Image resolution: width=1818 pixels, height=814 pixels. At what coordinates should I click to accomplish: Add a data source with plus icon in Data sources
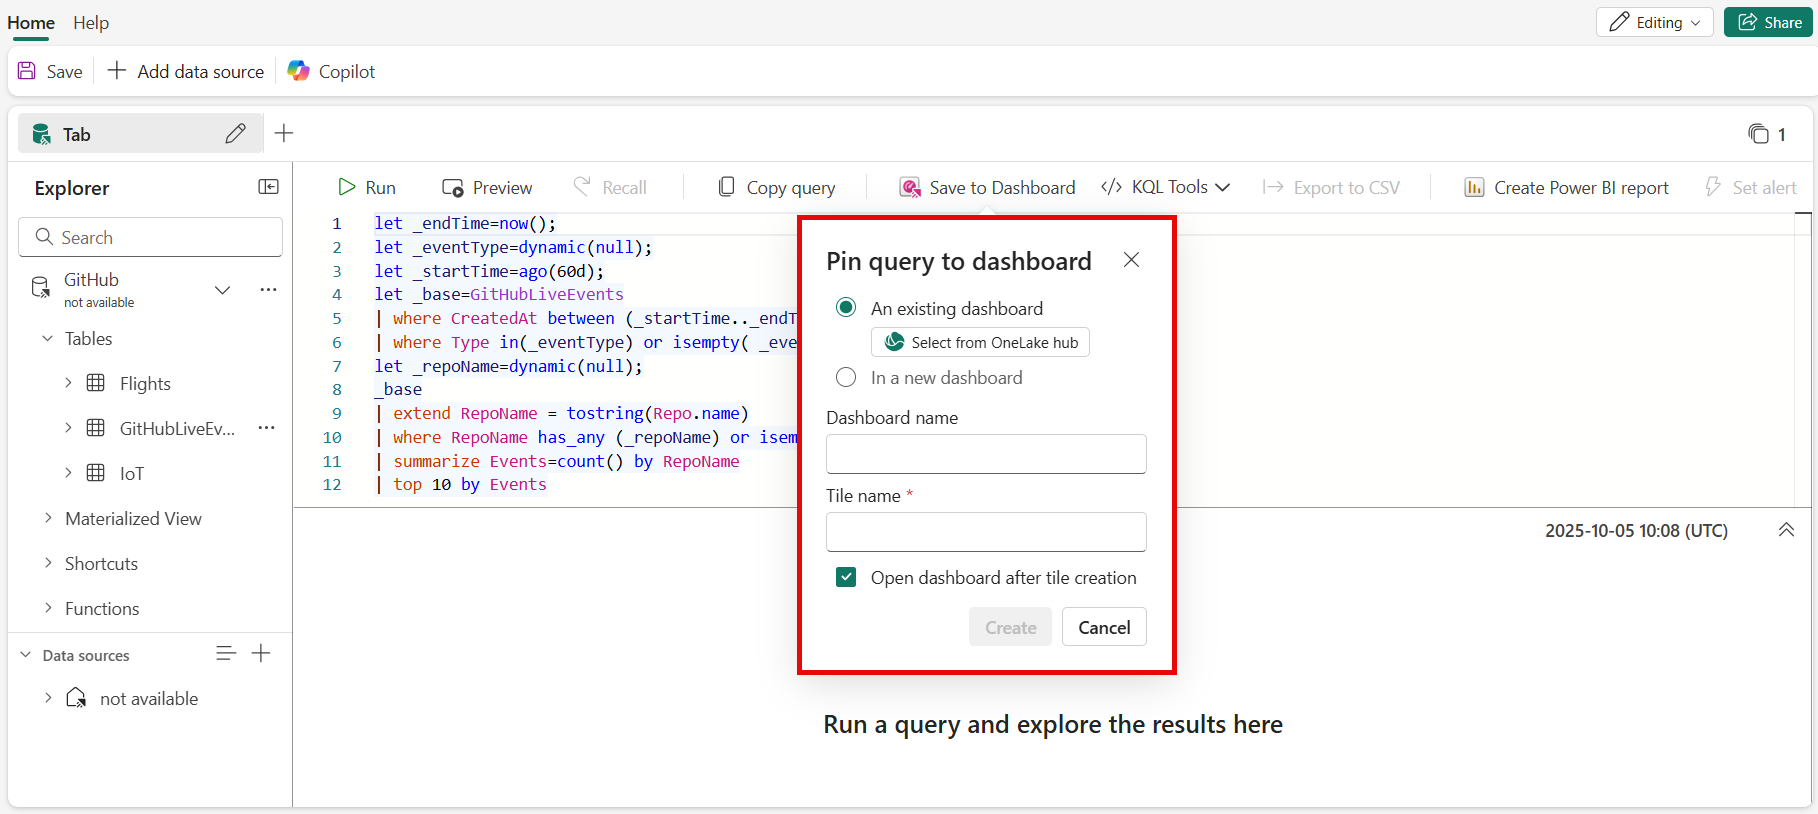261,654
